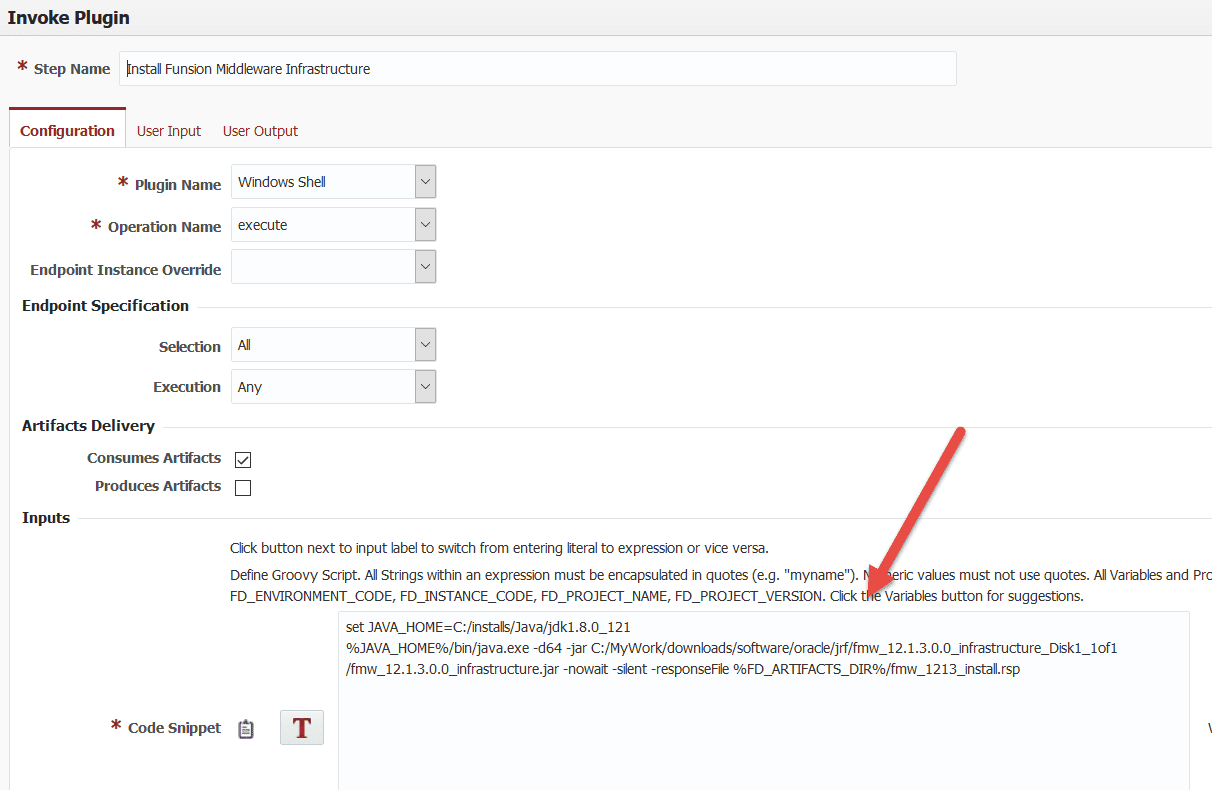Expand the Operation Name dropdown

(x=425, y=225)
